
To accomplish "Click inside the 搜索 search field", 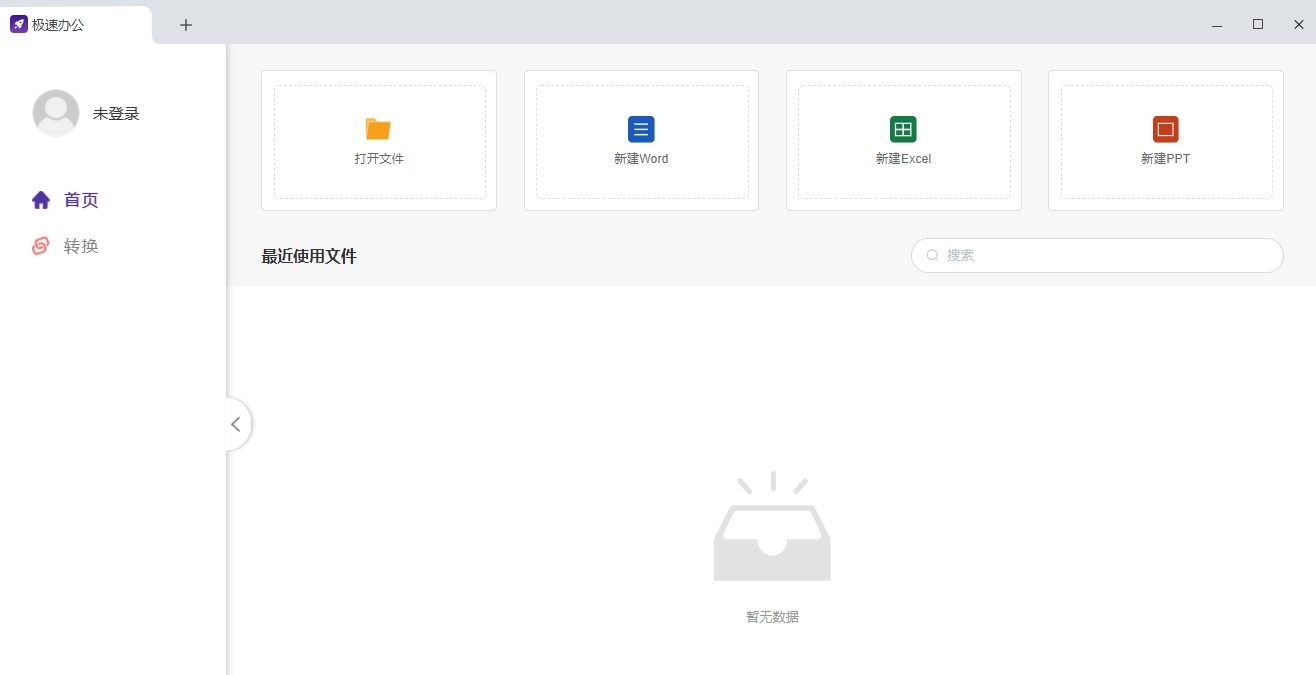I will click(1097, 255).
